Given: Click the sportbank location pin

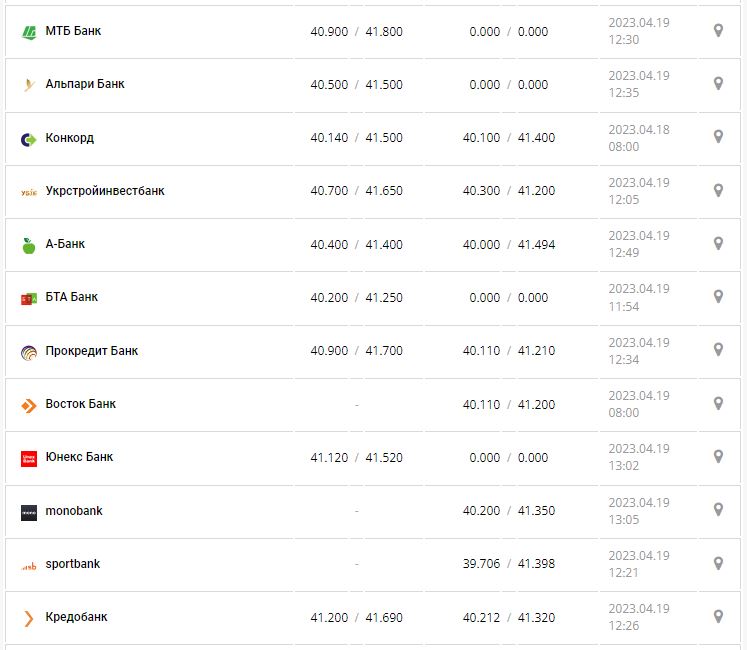Looking at the screenshot, I should click(717, 563).
